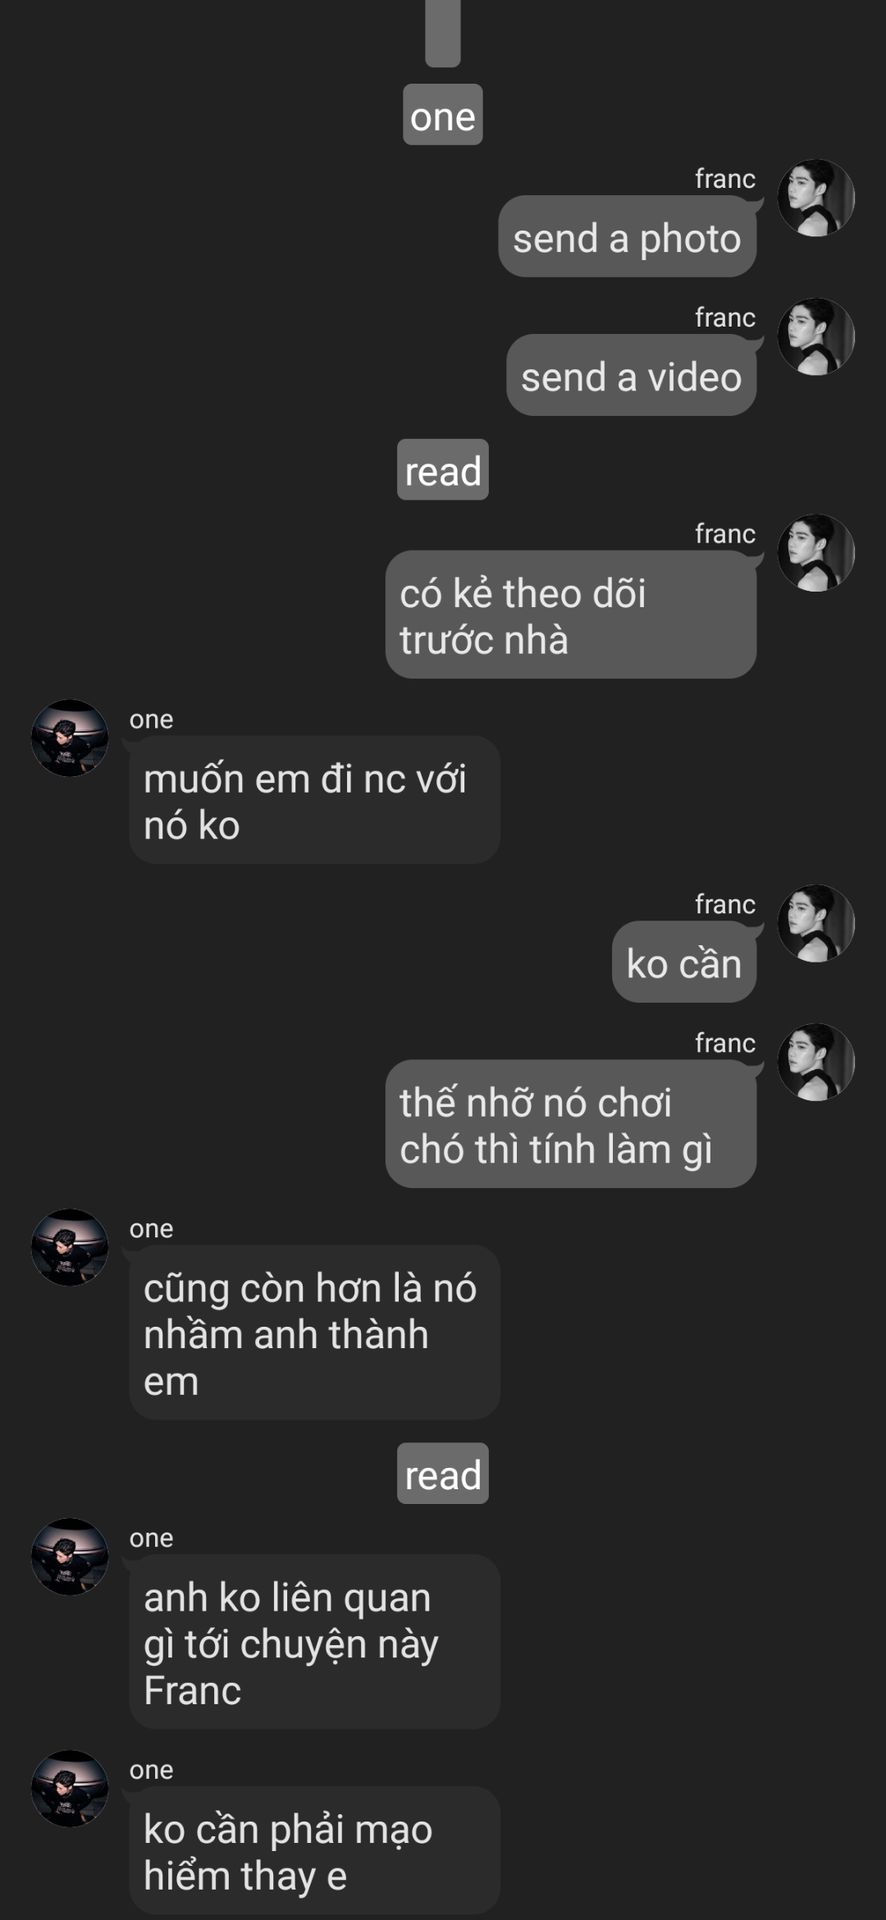Tap the 'franc' sender name above 'send a photo'

click(x=725, y=179)
